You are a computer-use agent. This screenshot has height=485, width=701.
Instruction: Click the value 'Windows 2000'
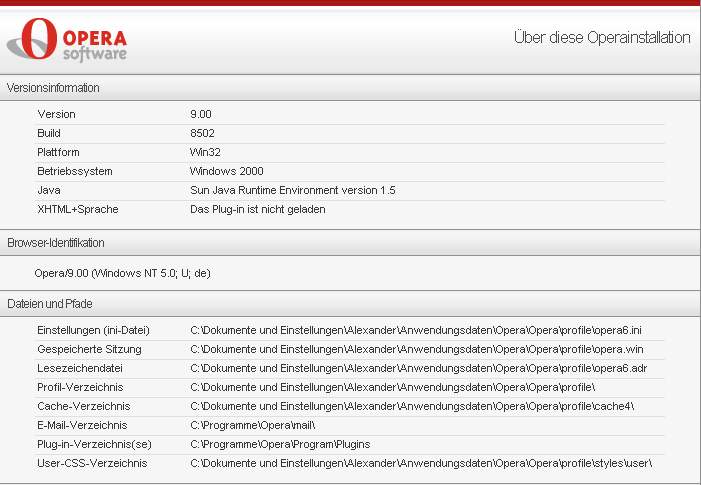tap(227, 171)
